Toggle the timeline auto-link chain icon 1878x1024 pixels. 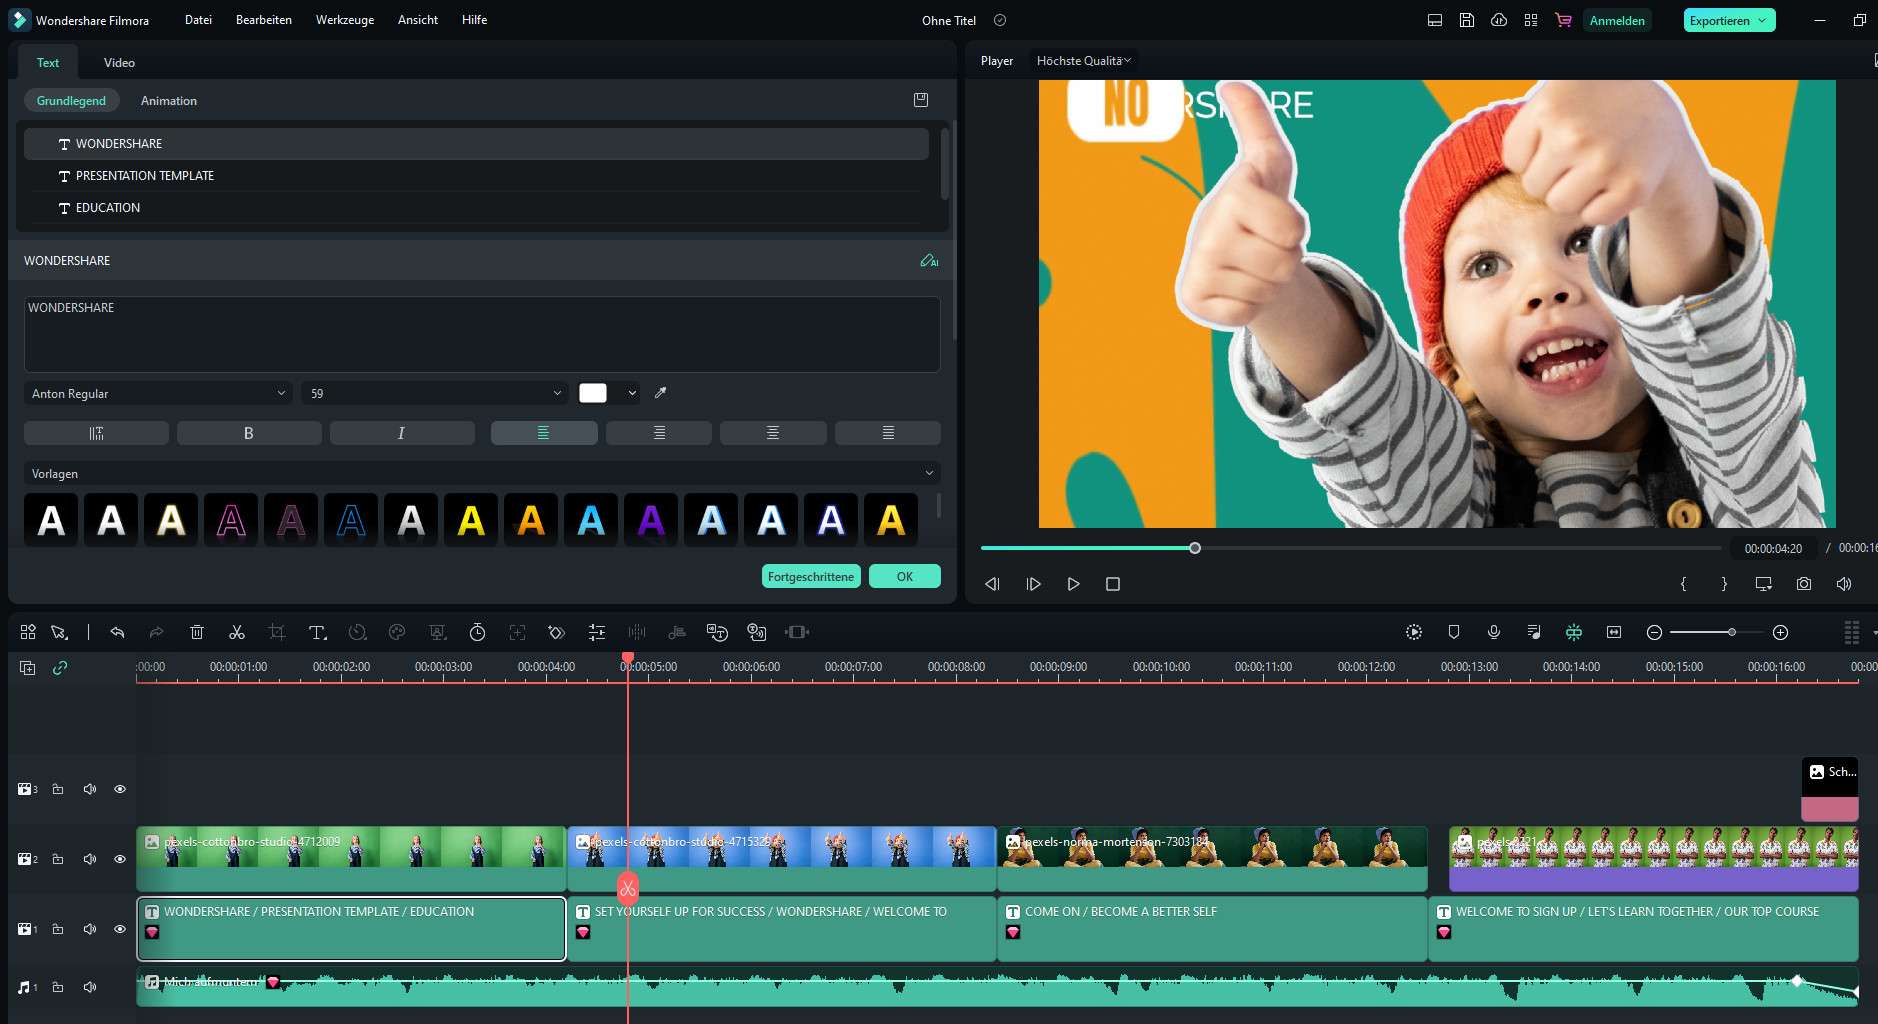pos(60,667)
